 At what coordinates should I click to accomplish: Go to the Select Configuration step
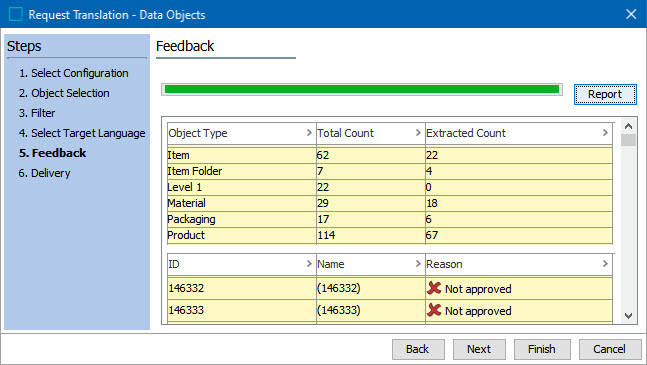74,73
